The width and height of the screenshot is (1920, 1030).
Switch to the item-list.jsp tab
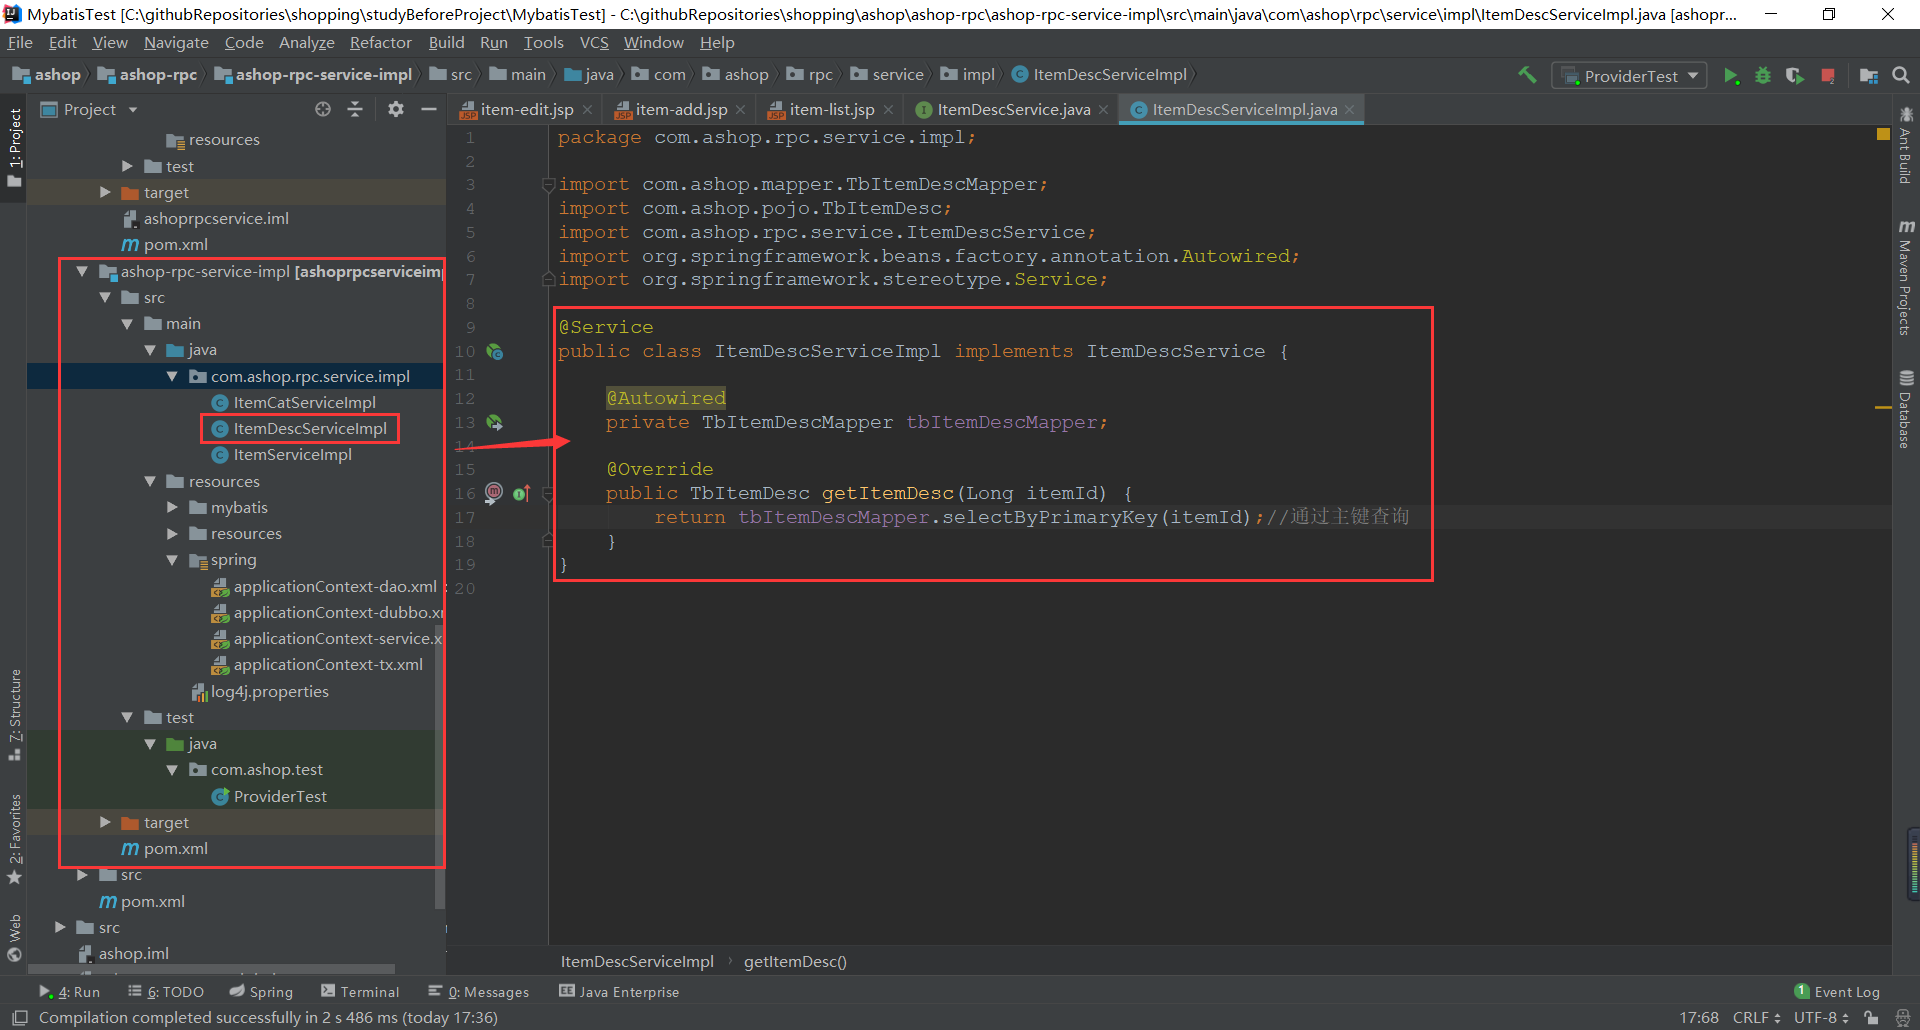pos(829,110)
